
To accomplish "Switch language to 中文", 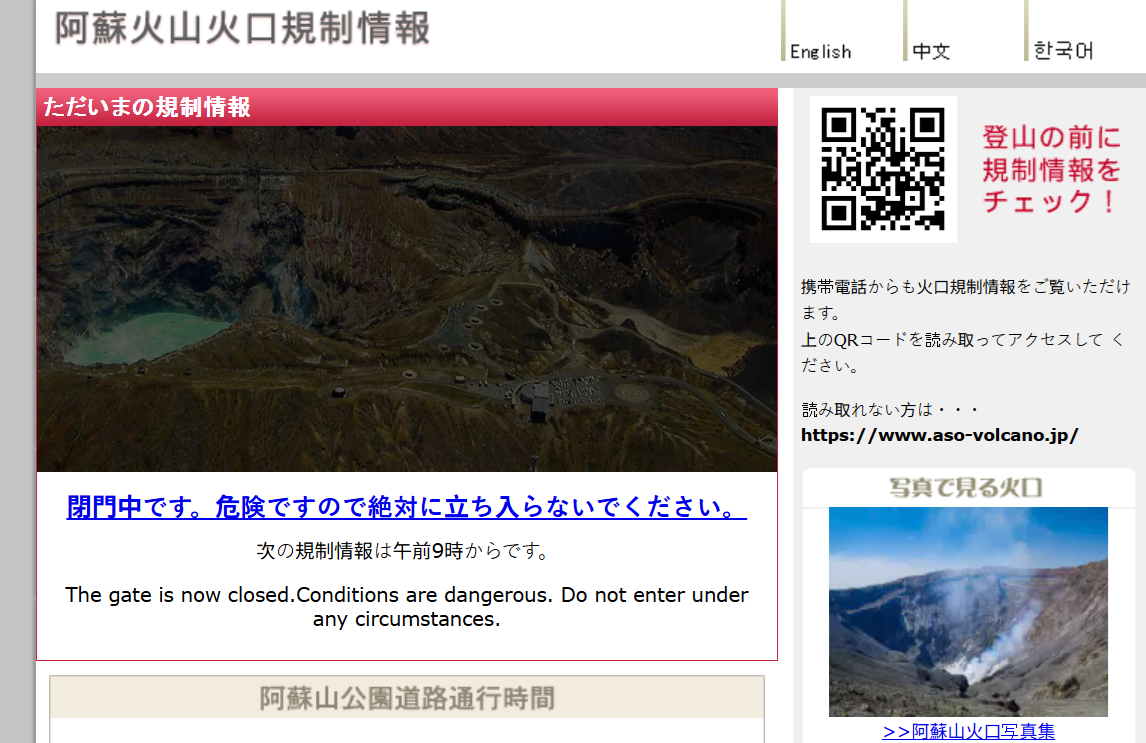I will [931, 51].
